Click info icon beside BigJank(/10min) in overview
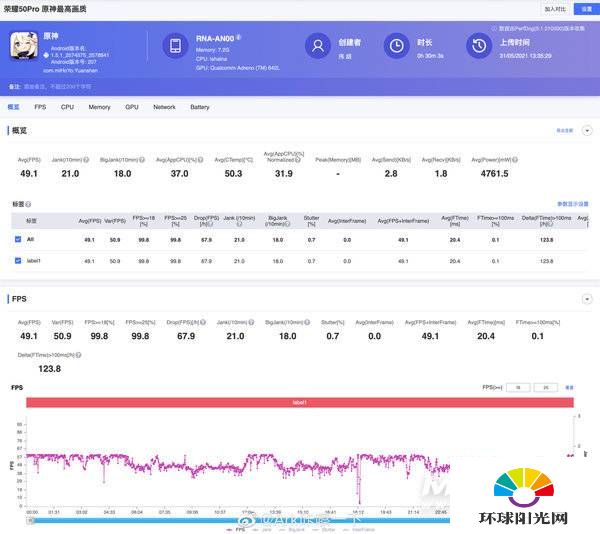This screenshot has width=600, height=534. tap(142, 160)
